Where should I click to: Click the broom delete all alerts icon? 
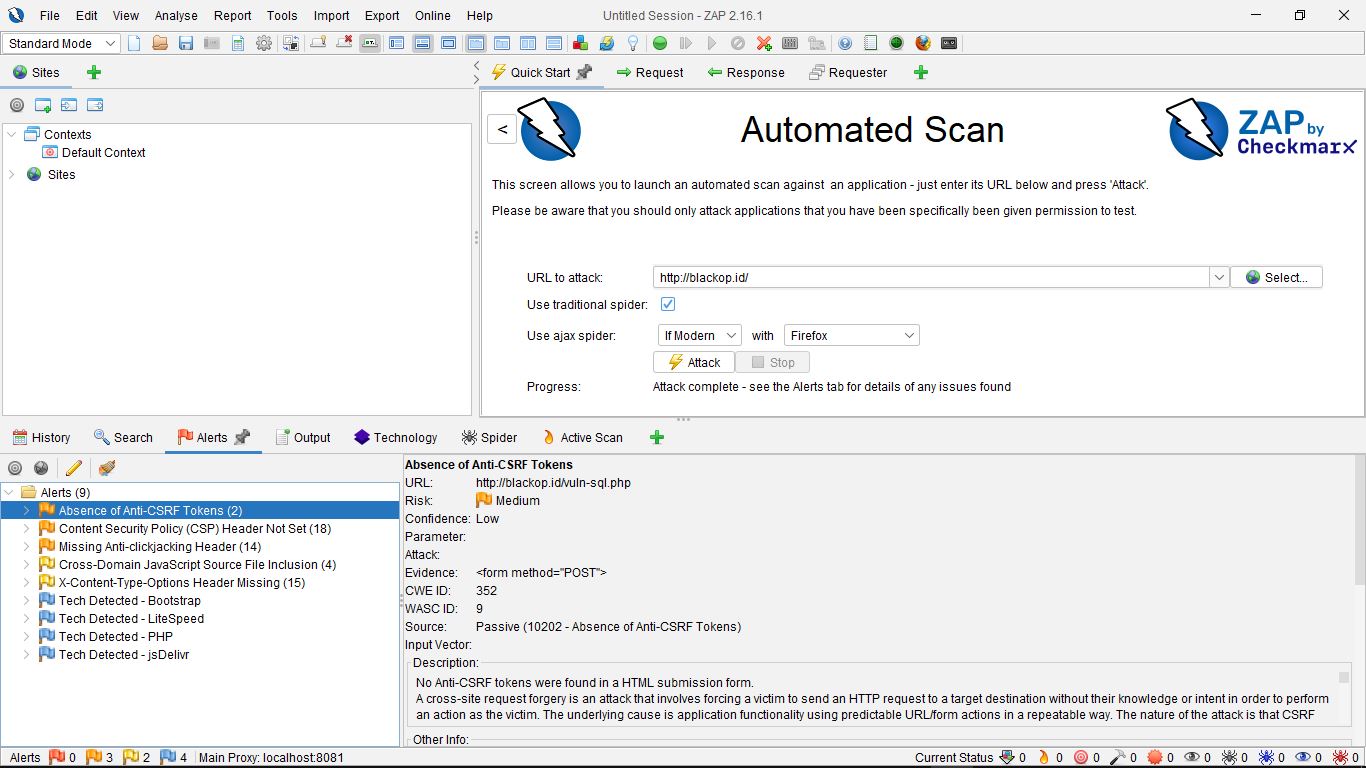107,467
